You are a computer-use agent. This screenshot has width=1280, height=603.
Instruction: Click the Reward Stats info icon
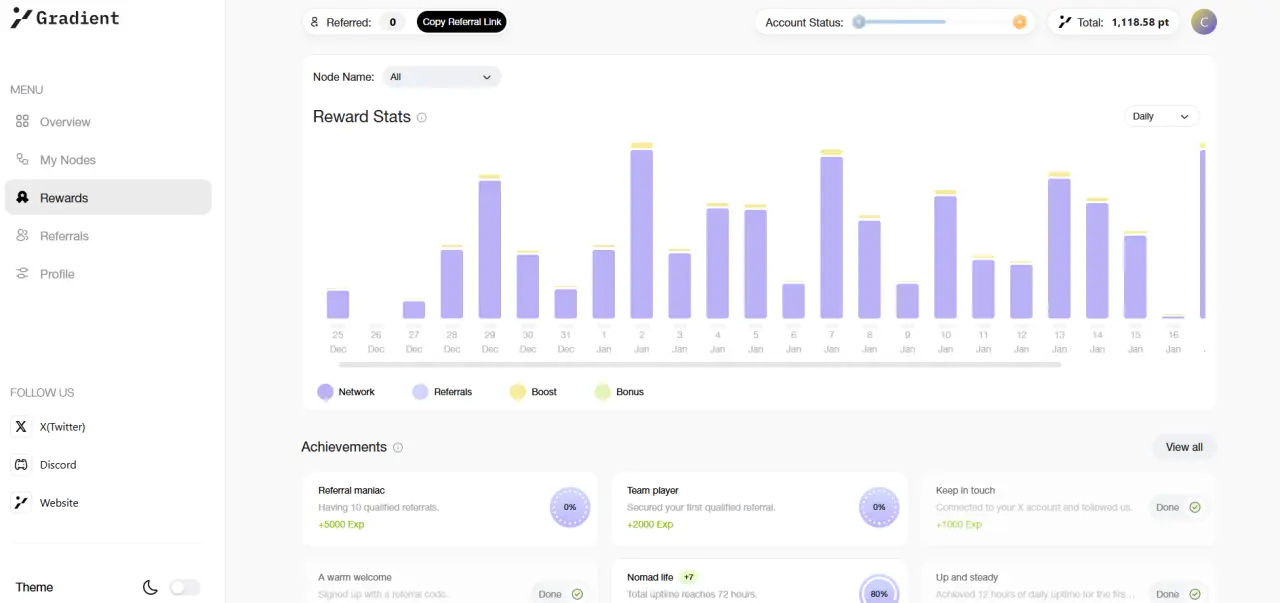(x=422, y=117)
